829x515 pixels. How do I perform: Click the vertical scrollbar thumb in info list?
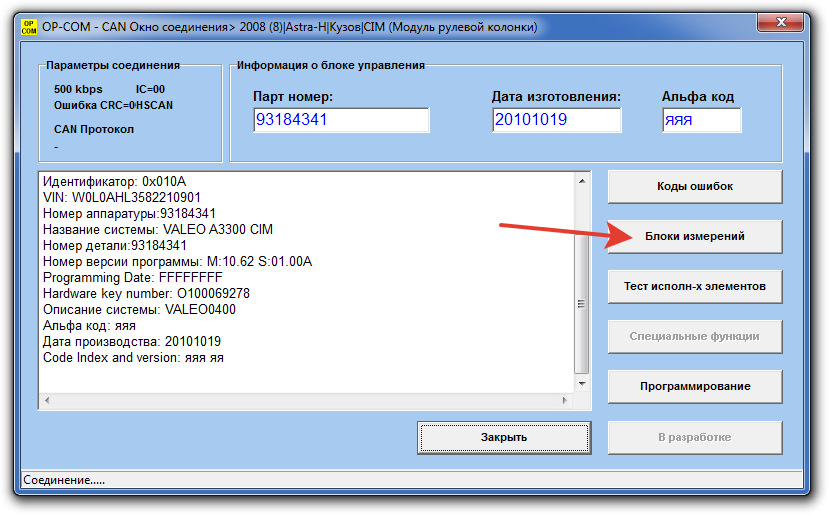pyautogui.click(x=582, y=304)
